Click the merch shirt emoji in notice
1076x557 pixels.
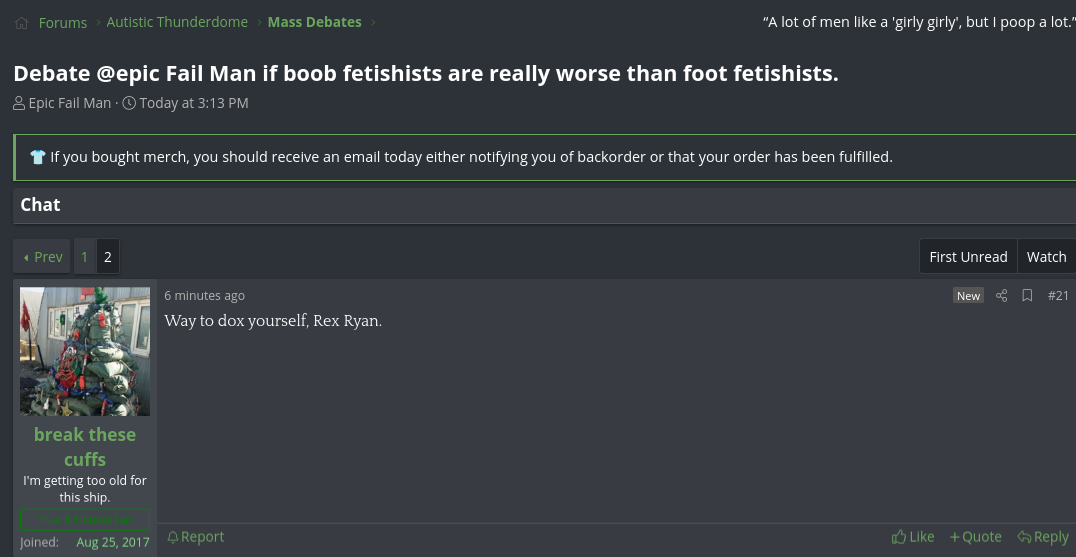pyautogui.click(x=38, y=157)
